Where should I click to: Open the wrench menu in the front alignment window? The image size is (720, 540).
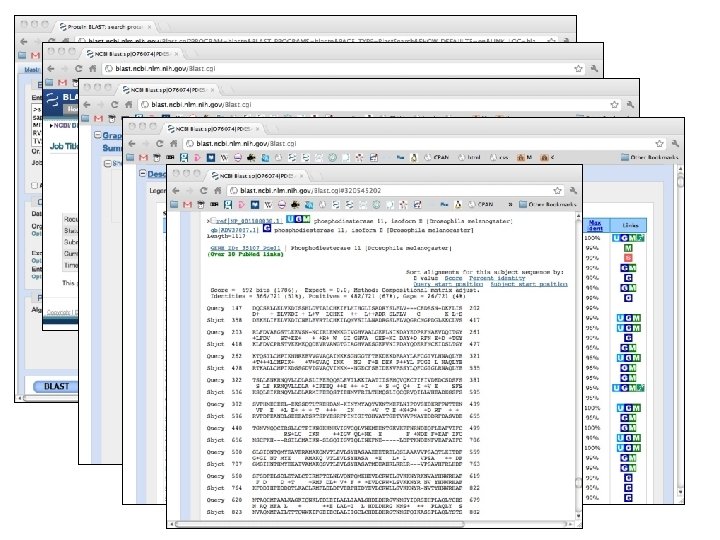[573, 191]
